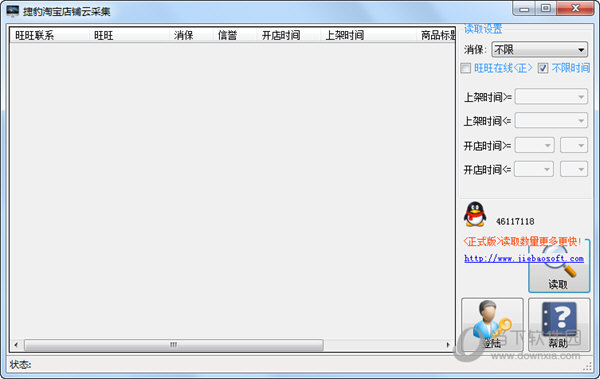Sort by 上架时间 column header
The image size is (600, 379).
368,35
